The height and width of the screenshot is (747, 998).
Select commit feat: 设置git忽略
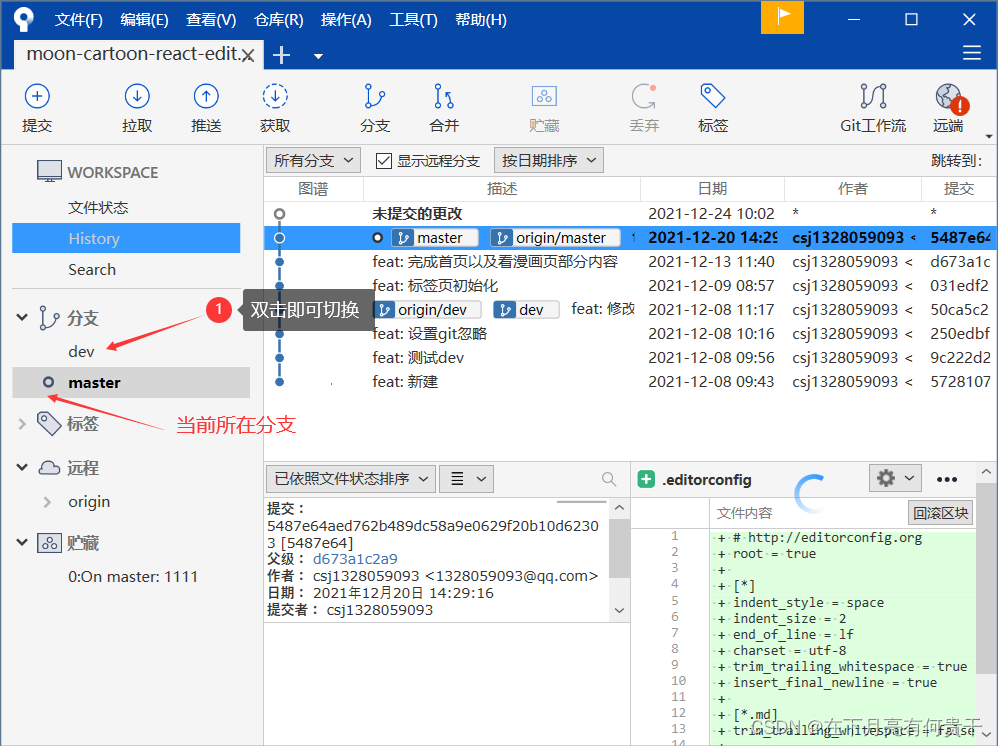(630, 333)
